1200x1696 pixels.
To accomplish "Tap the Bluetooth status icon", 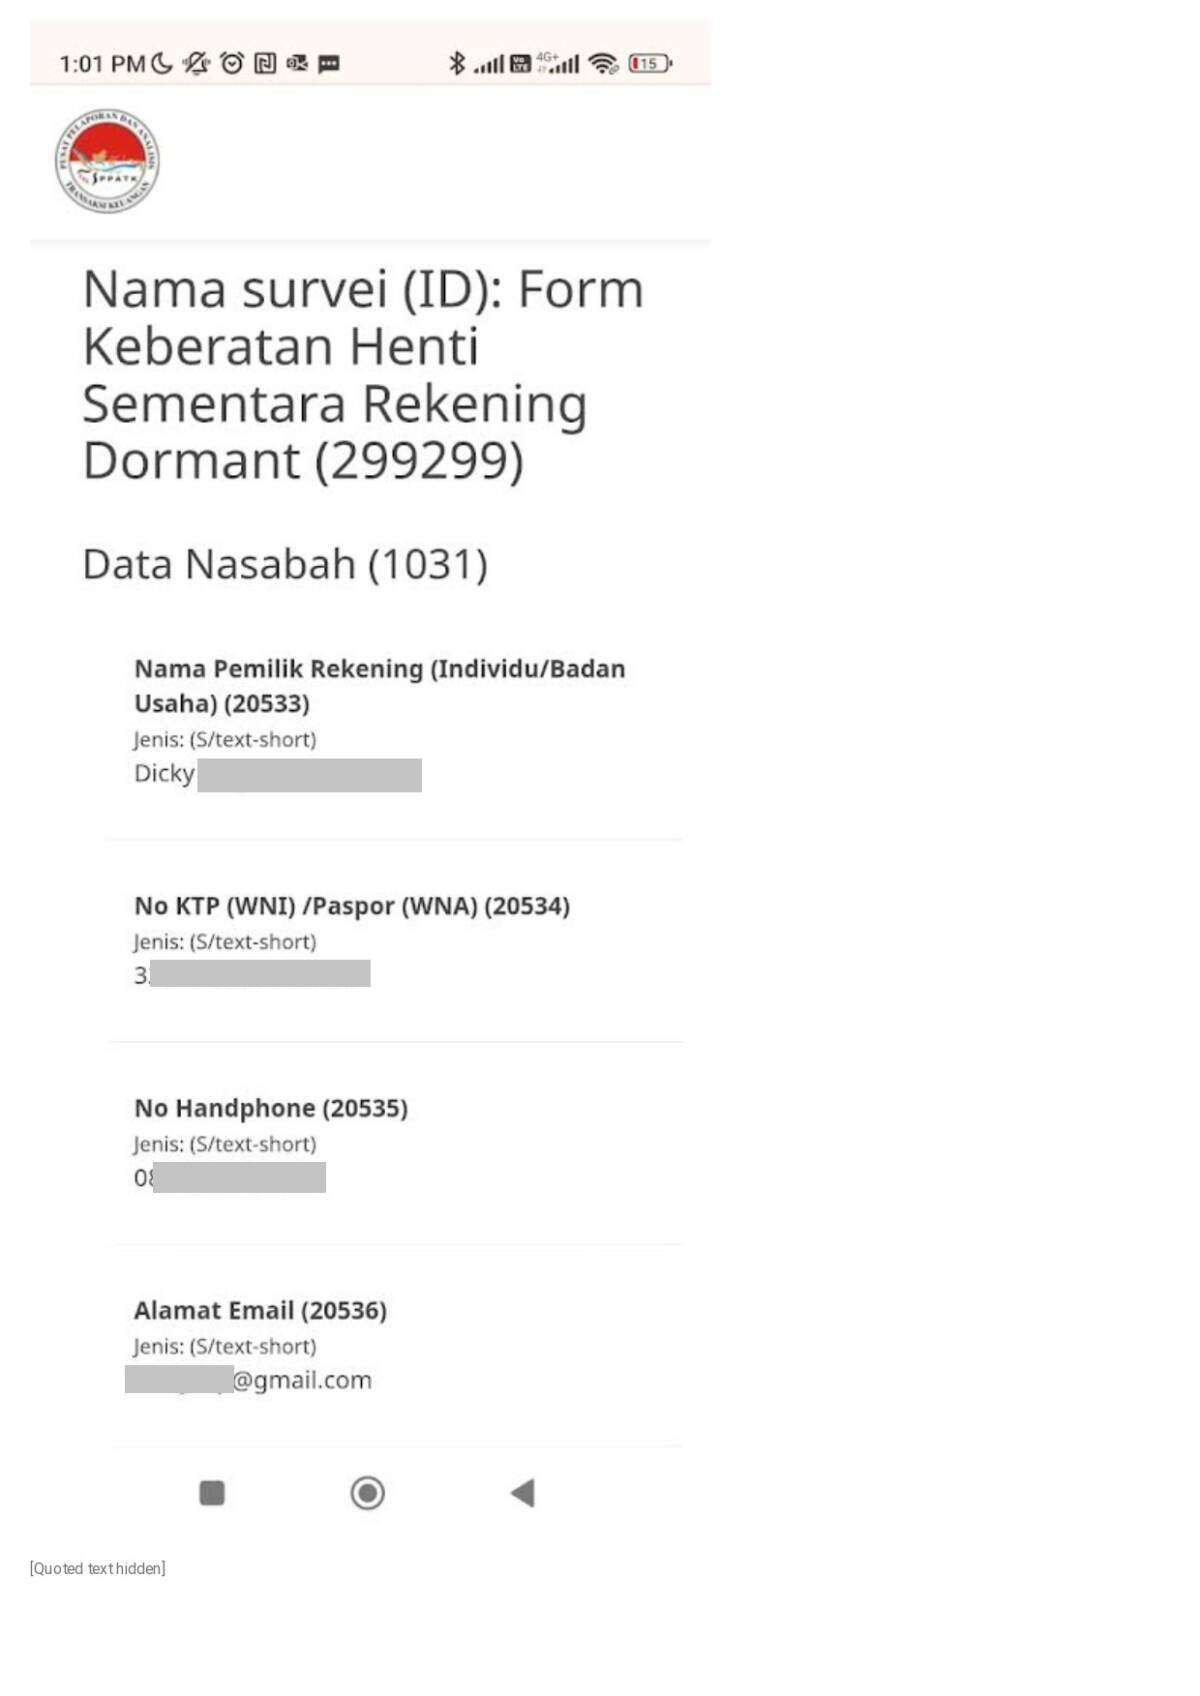I will pyautogui.click(x=457, y=64).
